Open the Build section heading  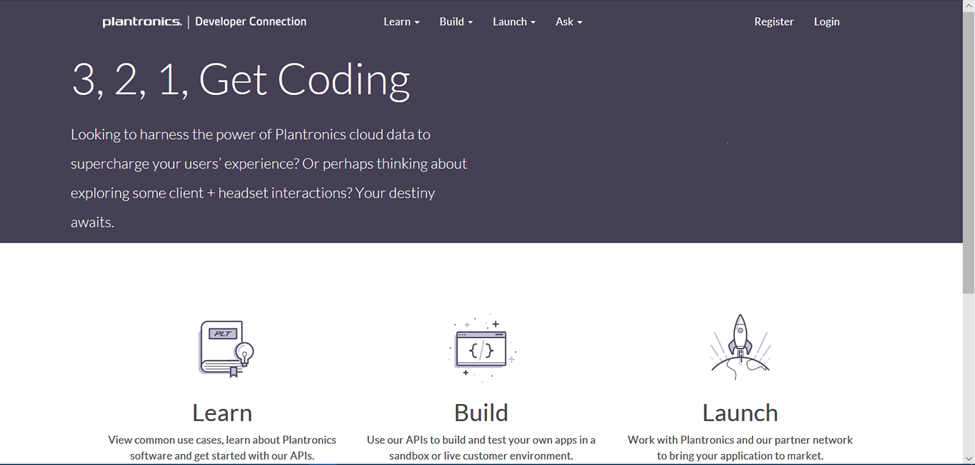481,413
